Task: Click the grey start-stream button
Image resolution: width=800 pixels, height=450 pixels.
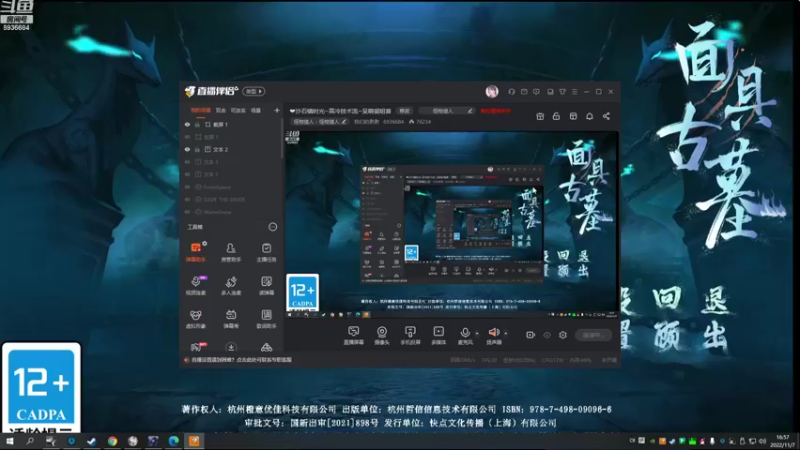Action: pos(593,335)
